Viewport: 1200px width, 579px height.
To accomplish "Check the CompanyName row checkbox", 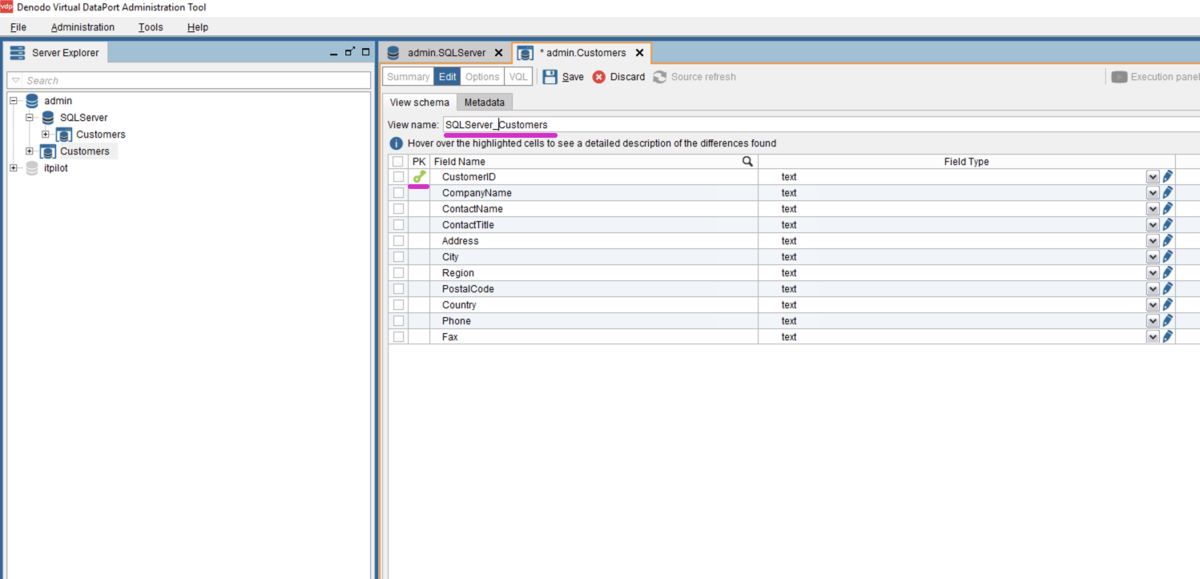I will pos(398,193).
